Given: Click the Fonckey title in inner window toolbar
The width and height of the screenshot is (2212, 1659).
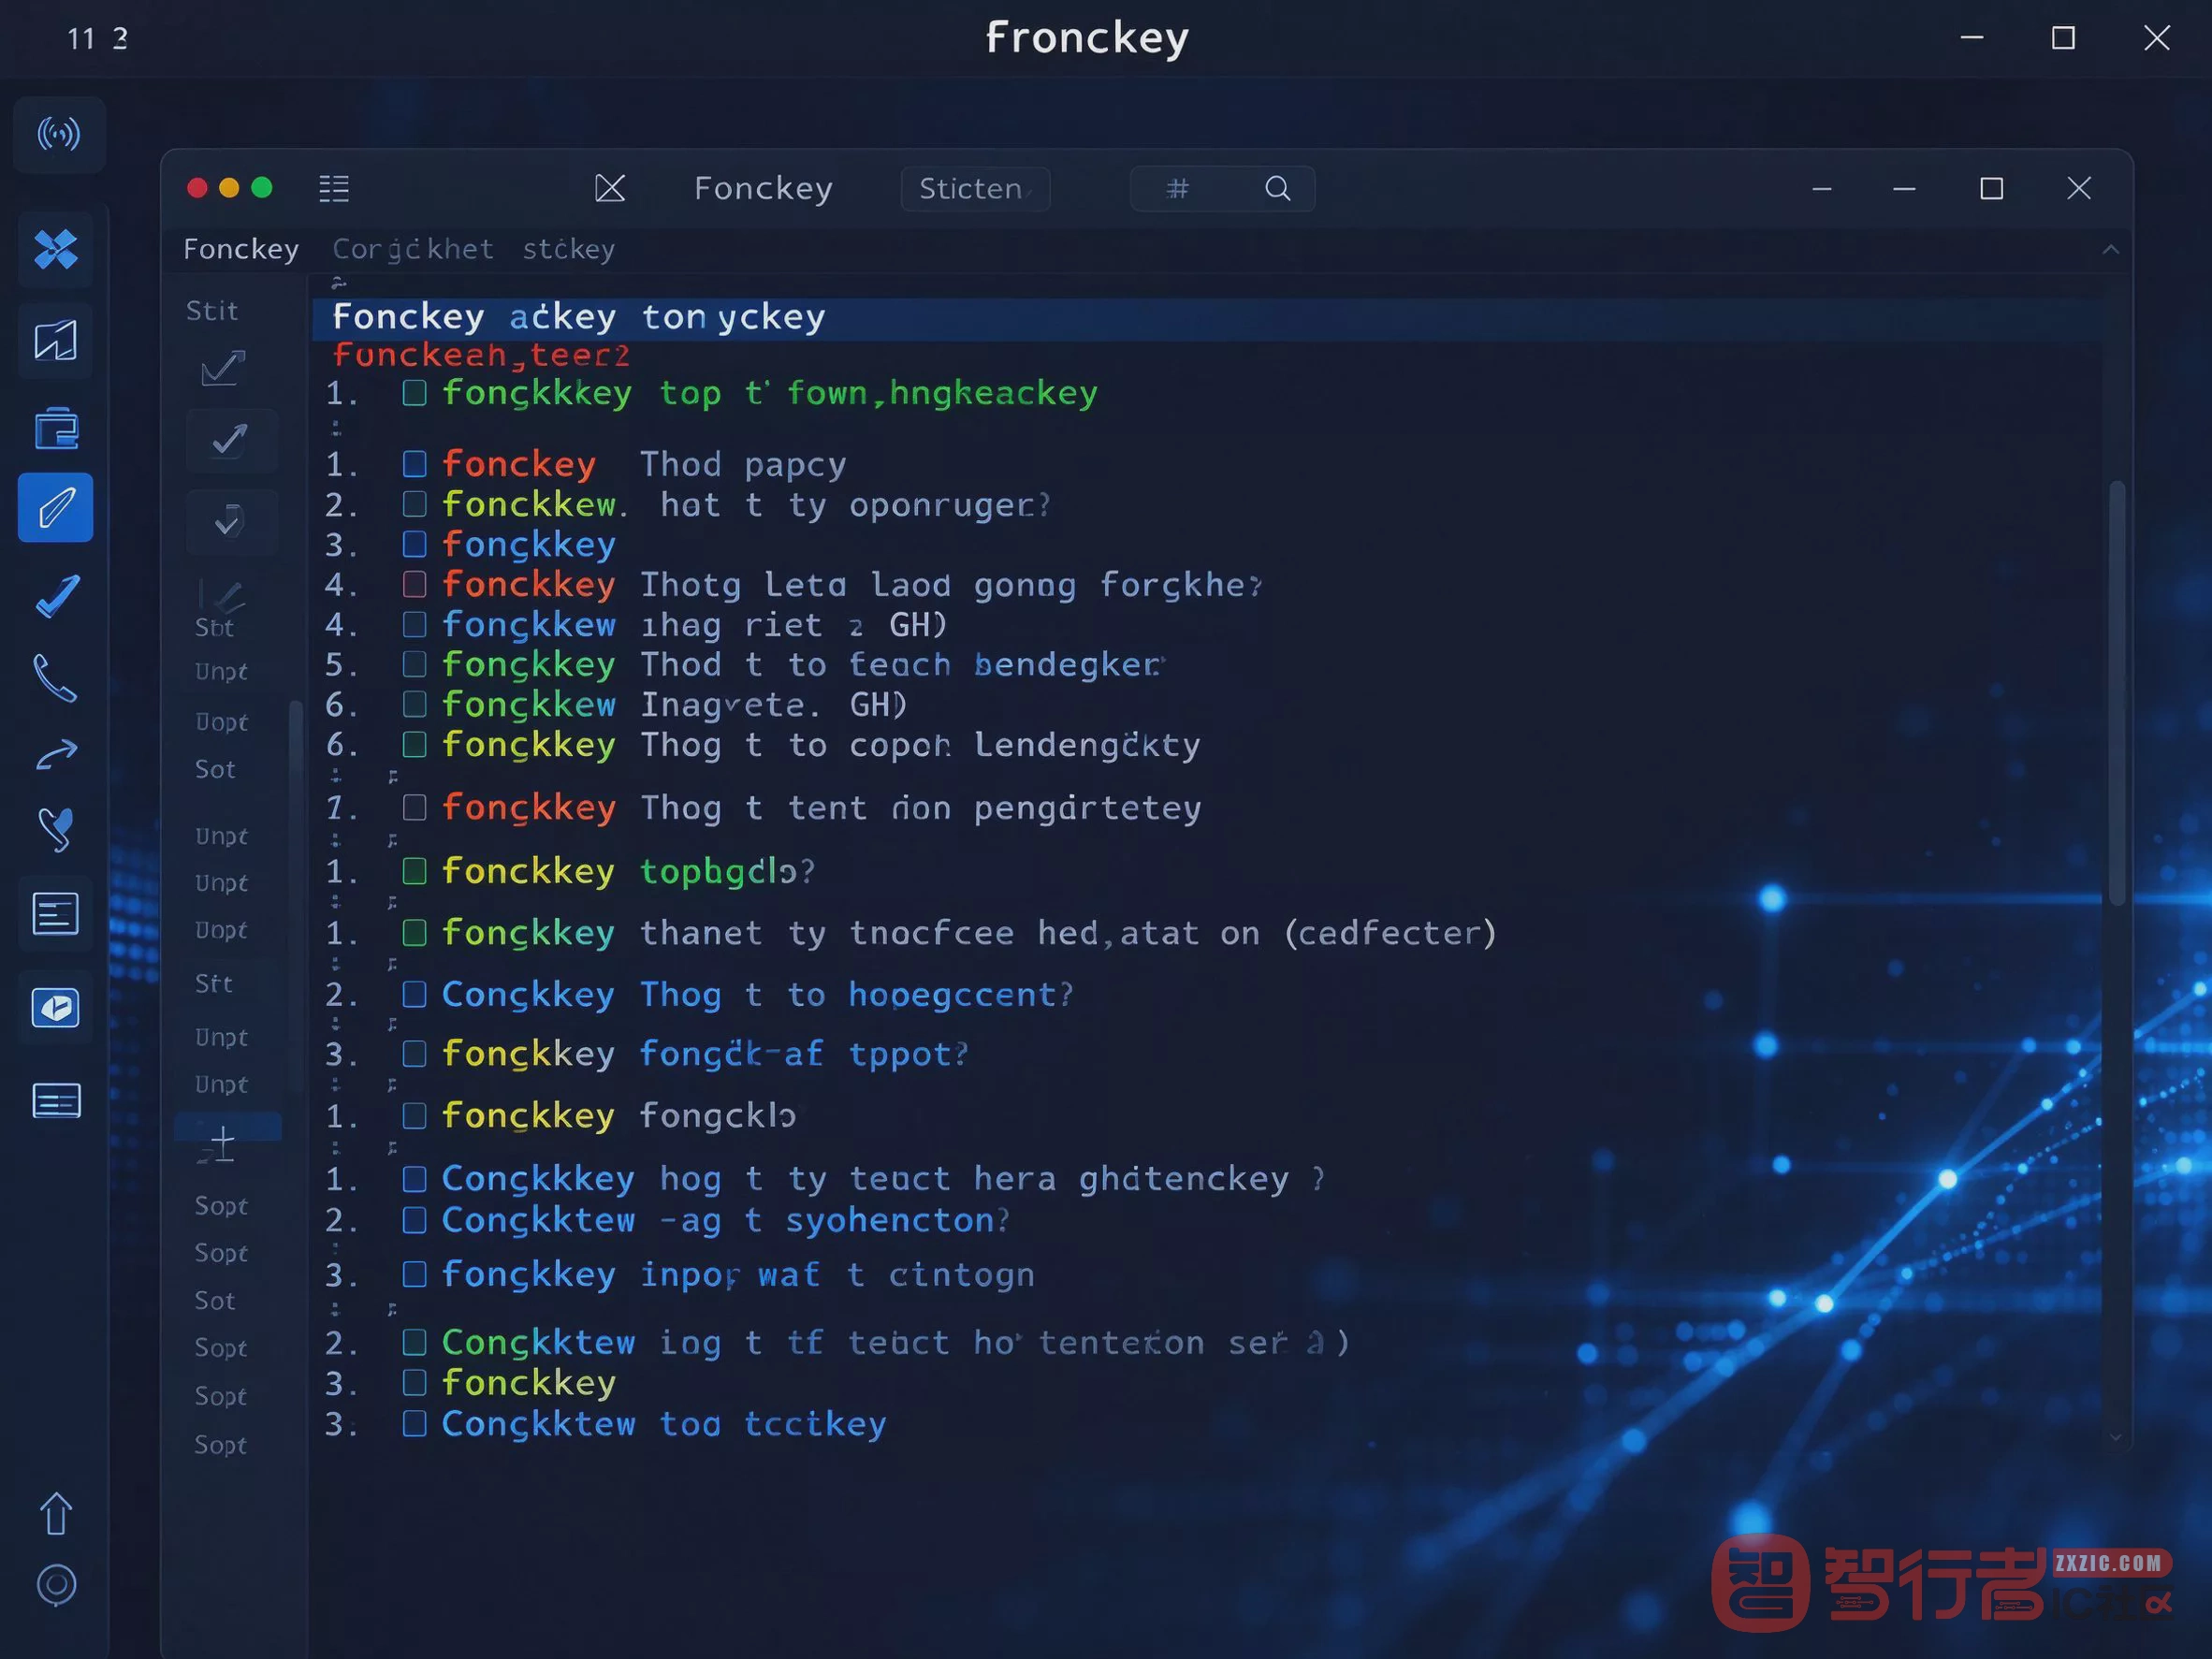Looking at the screenshot, I should click(763, 188).
